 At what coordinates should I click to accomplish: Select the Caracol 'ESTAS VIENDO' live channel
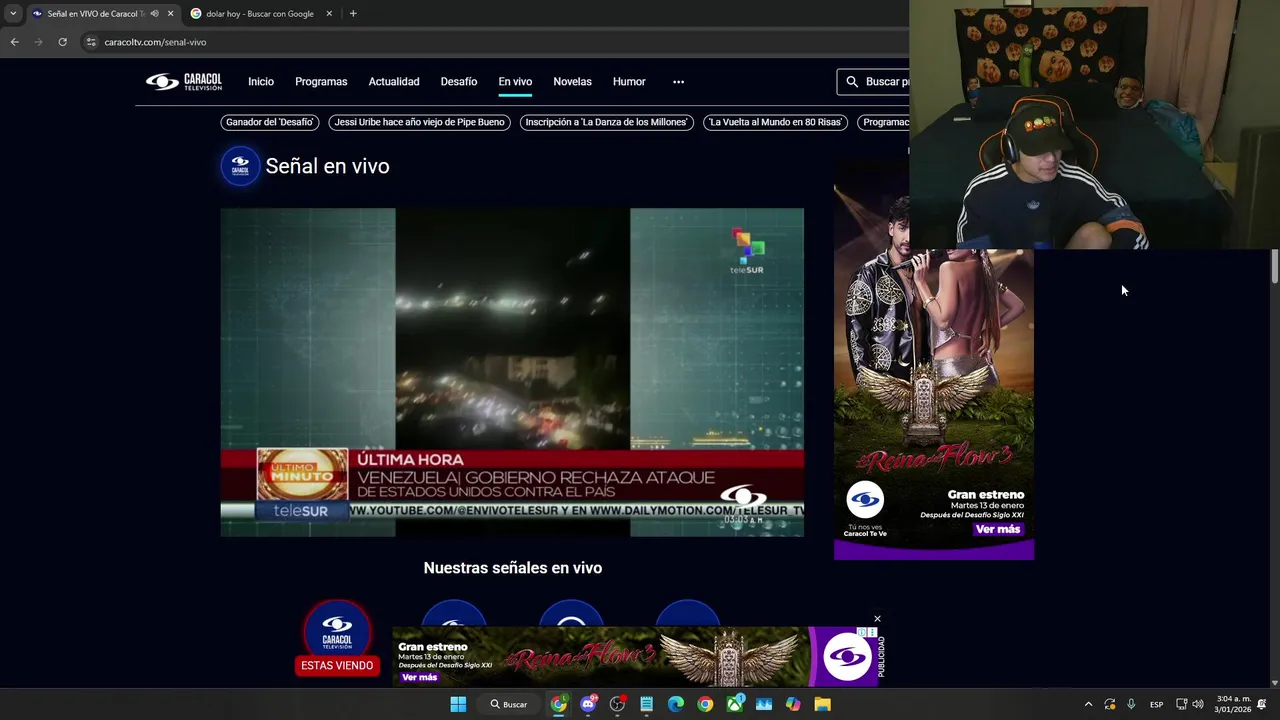337,638
